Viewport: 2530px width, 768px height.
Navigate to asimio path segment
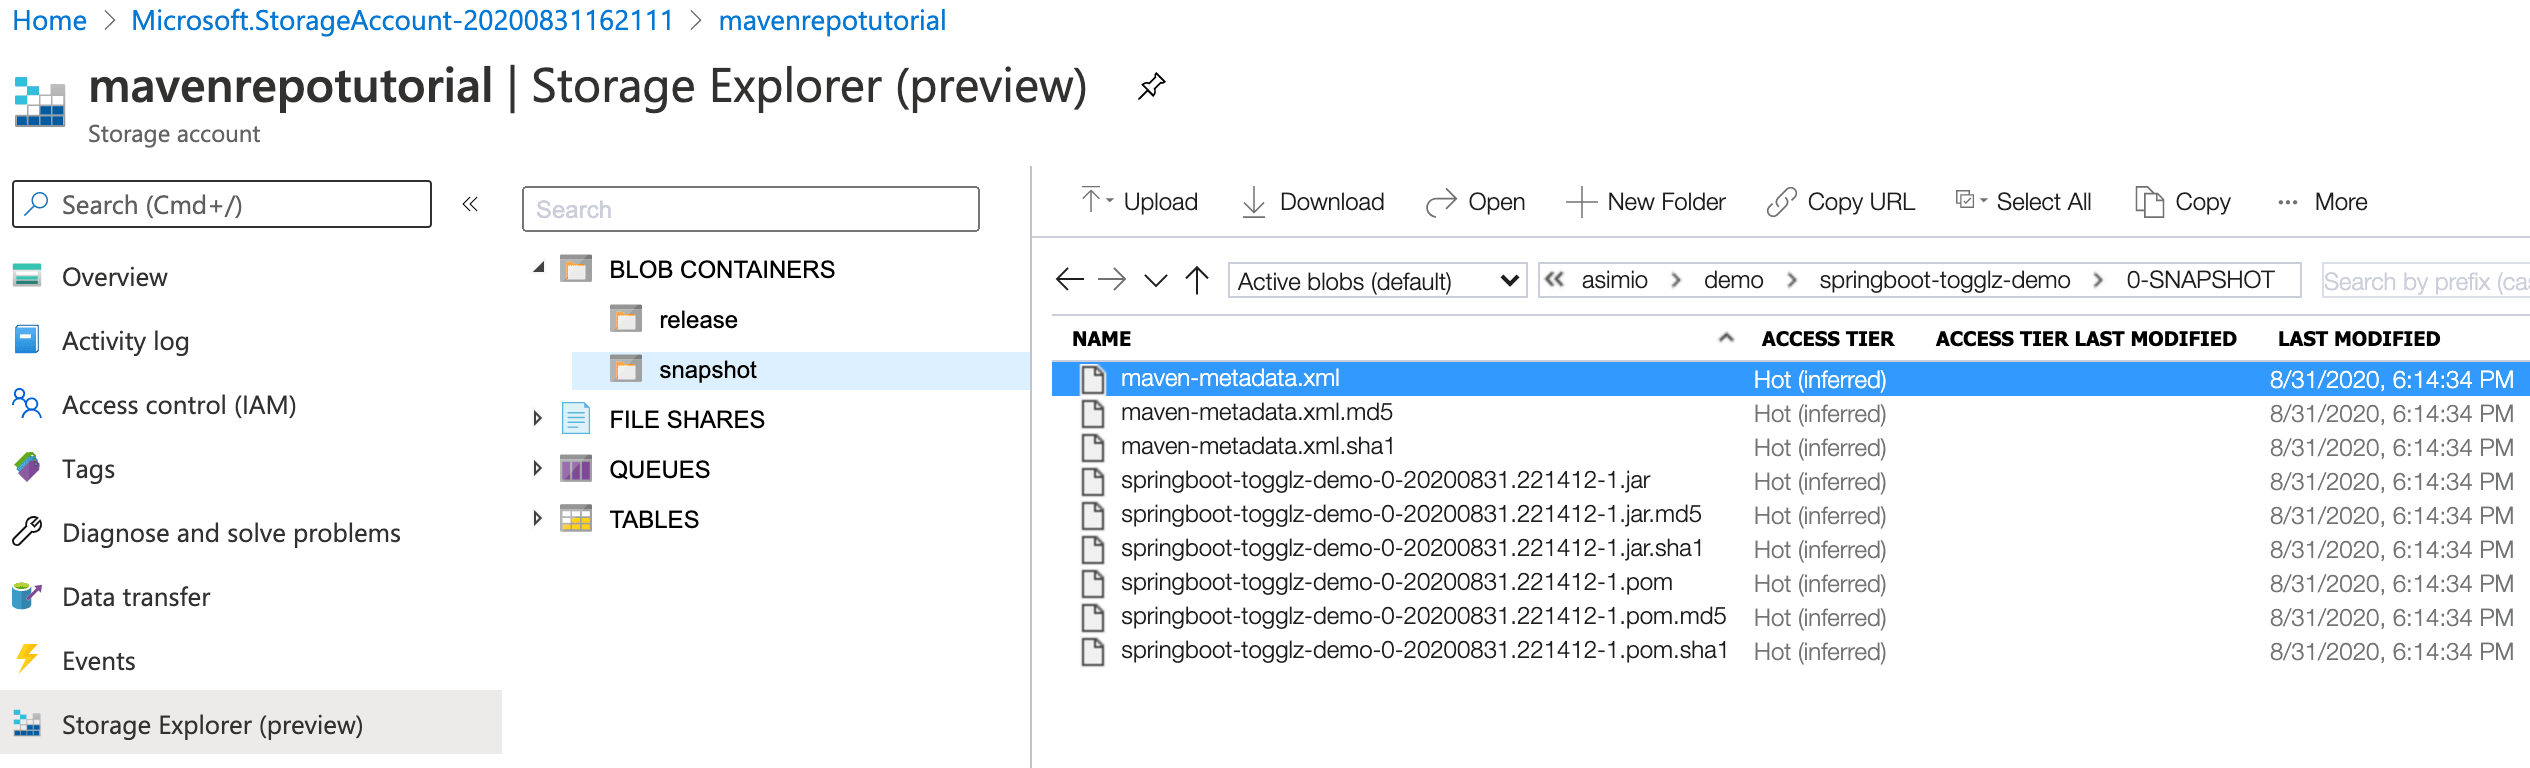tap(1614, 280)
